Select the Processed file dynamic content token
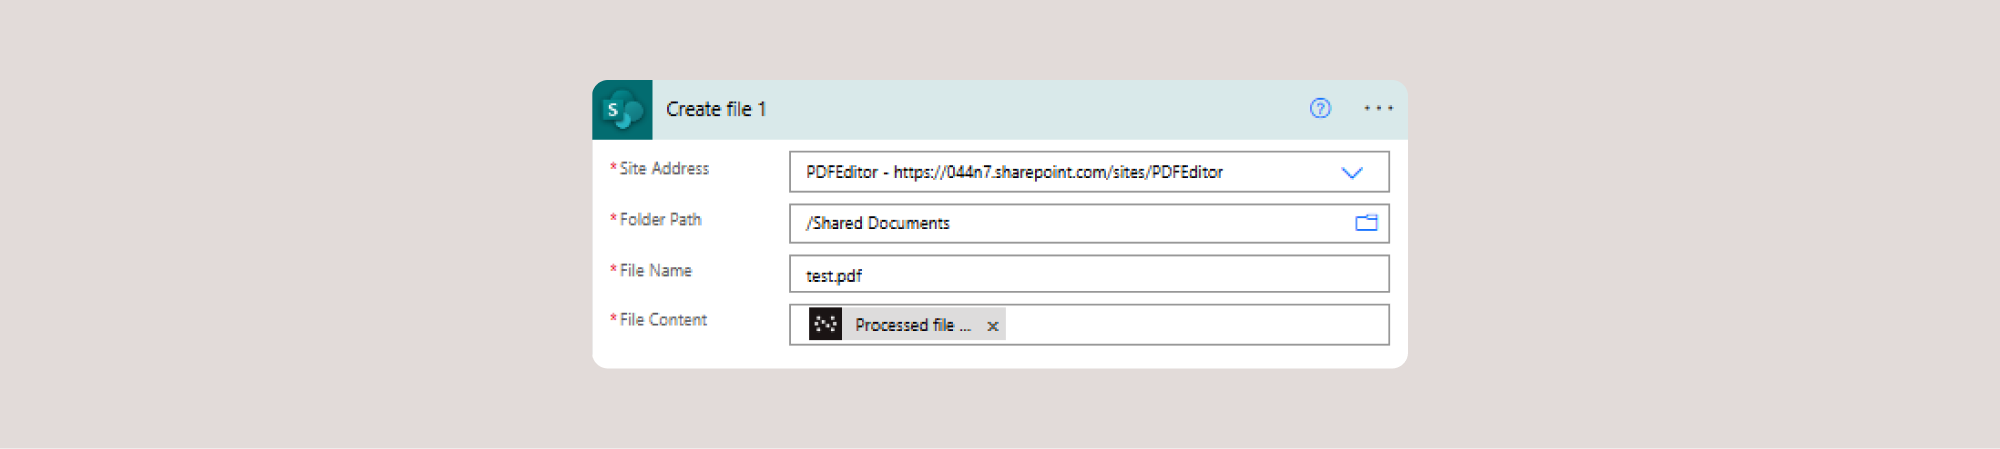 (912, 325)
